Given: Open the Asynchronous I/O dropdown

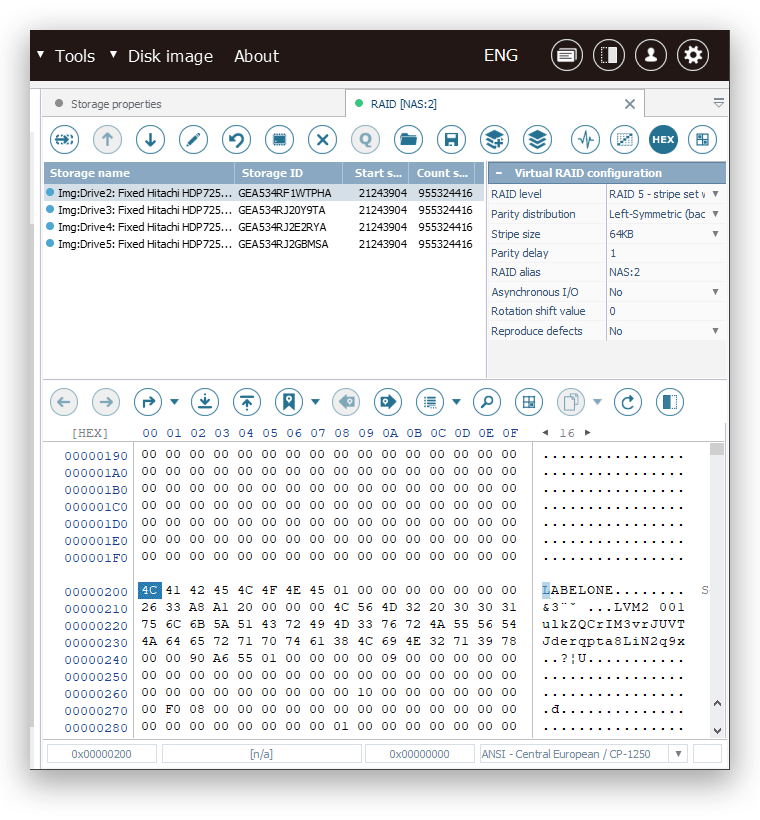Looking at the screenshot, I should coord(716,292).
